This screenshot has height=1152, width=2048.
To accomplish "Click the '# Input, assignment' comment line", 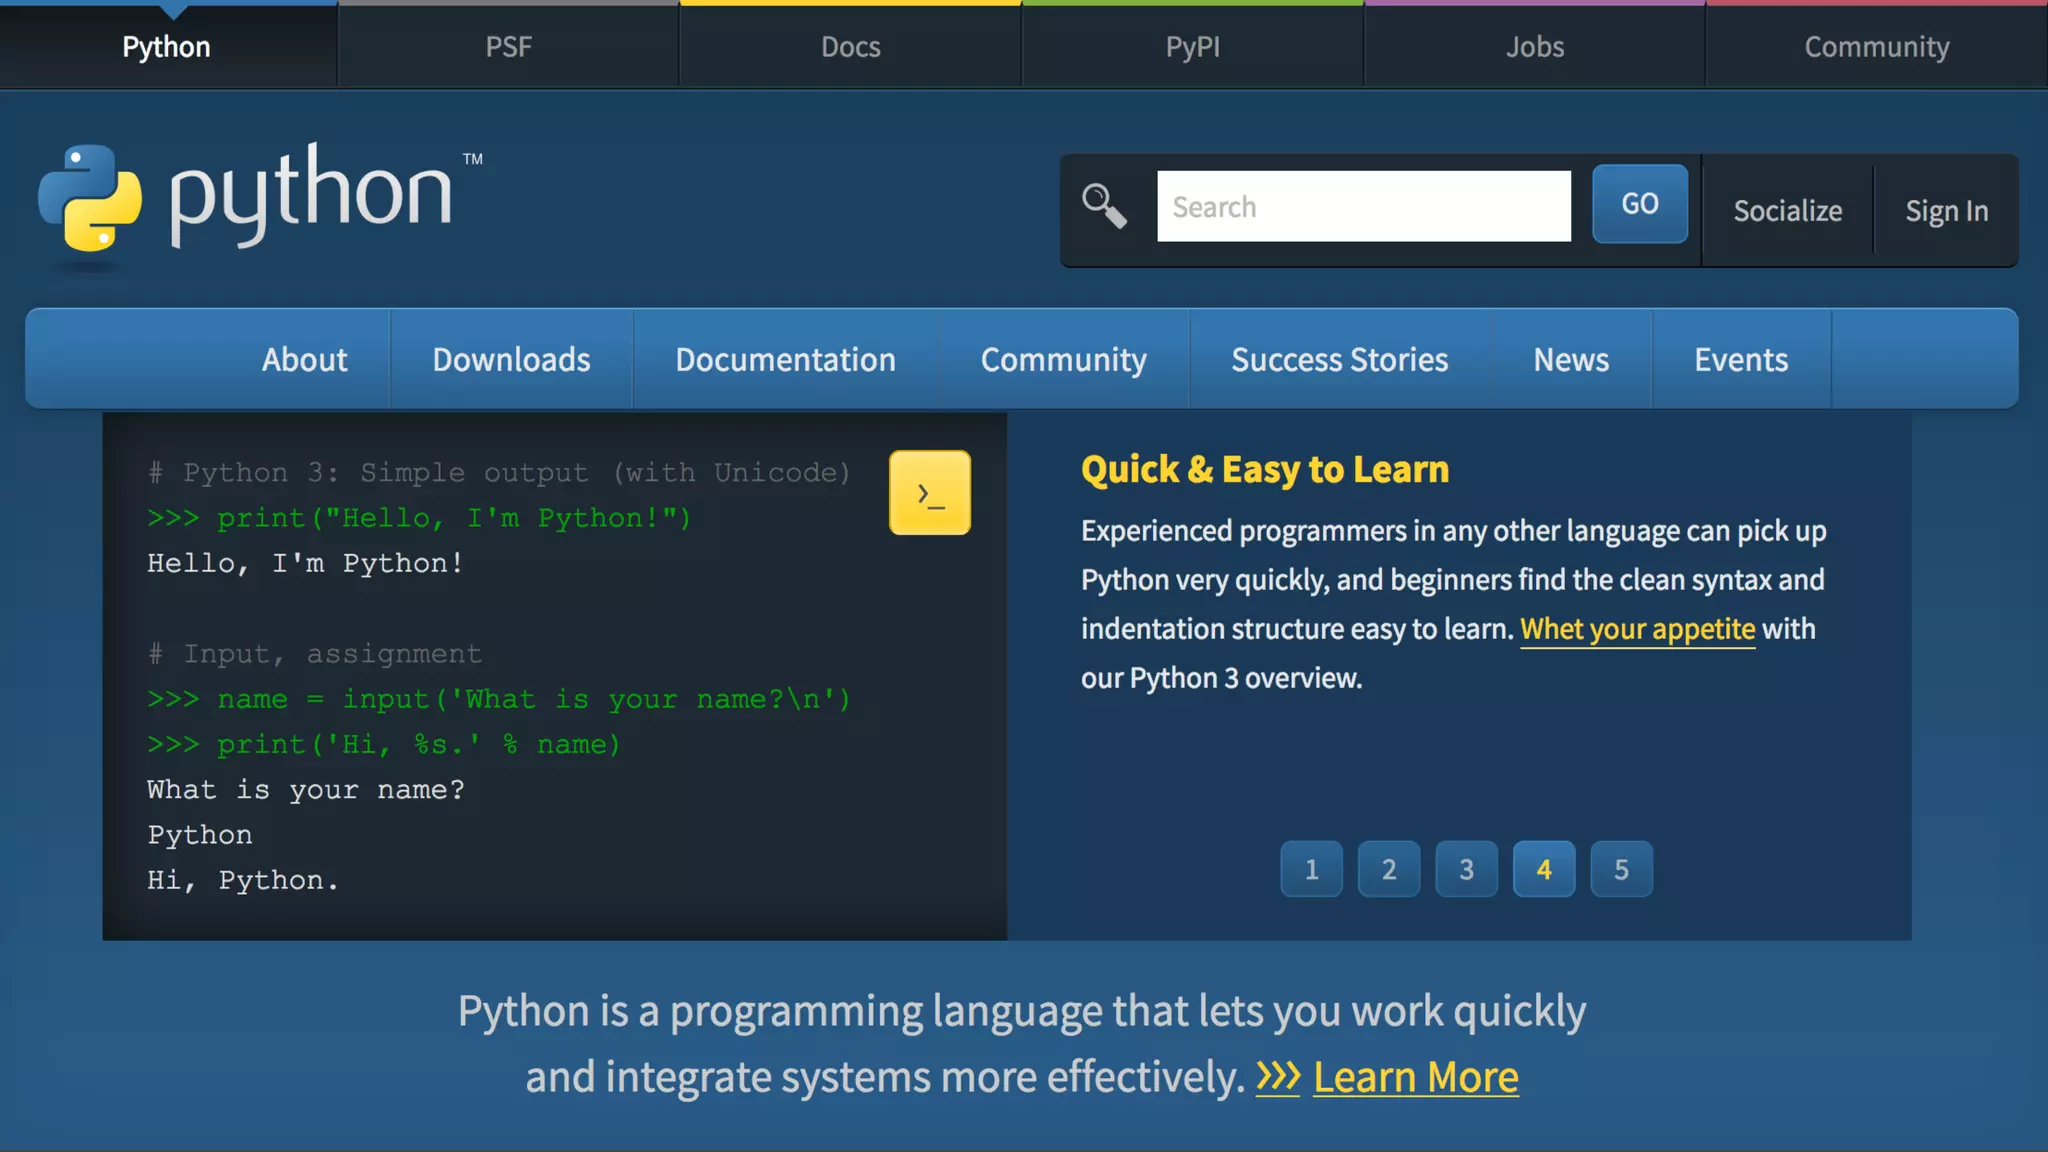I will click(x=315, y=654).
